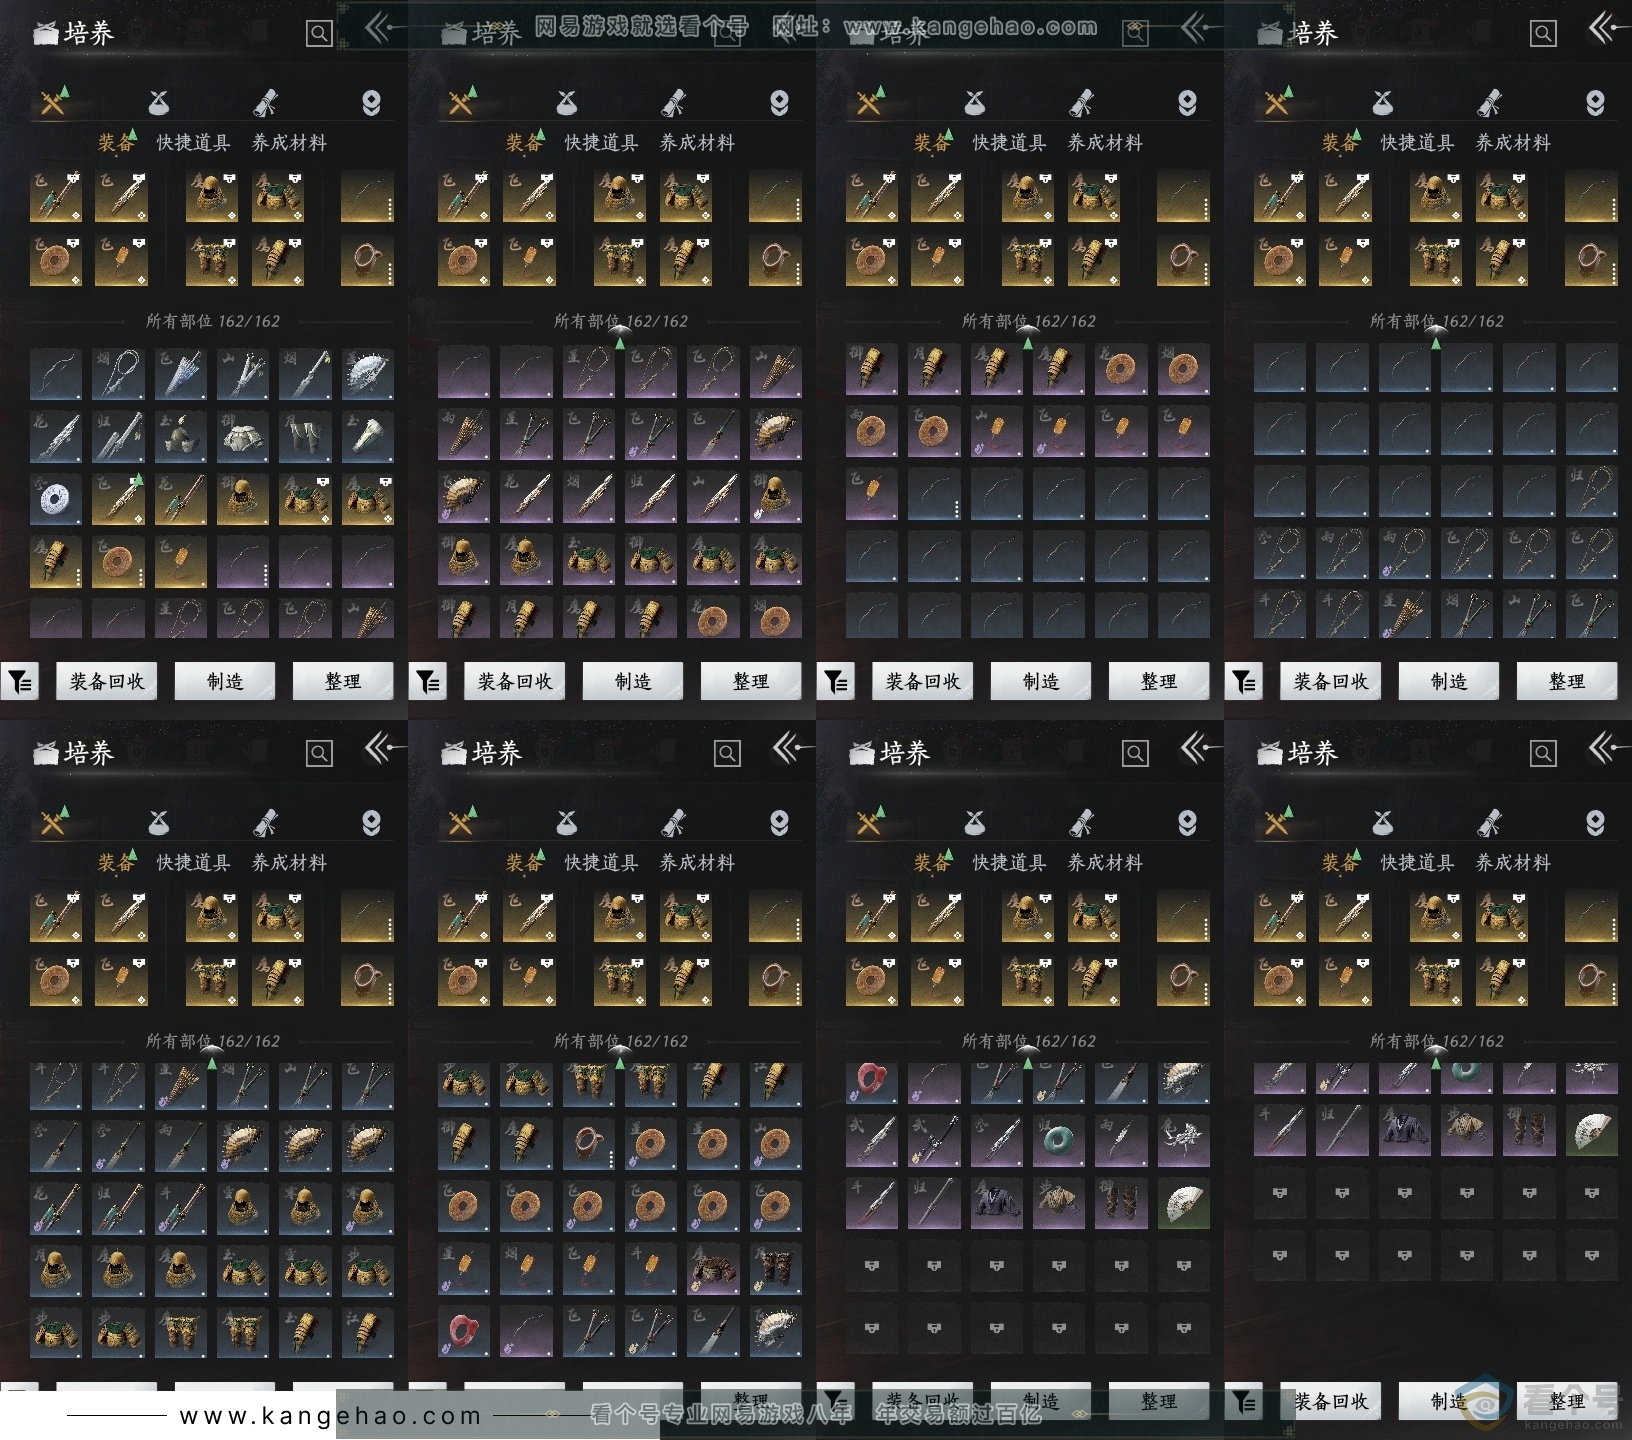Select the red ring in bottom-row second panel
This screenshot has width=1632, height=1440.
[464, 1331]
